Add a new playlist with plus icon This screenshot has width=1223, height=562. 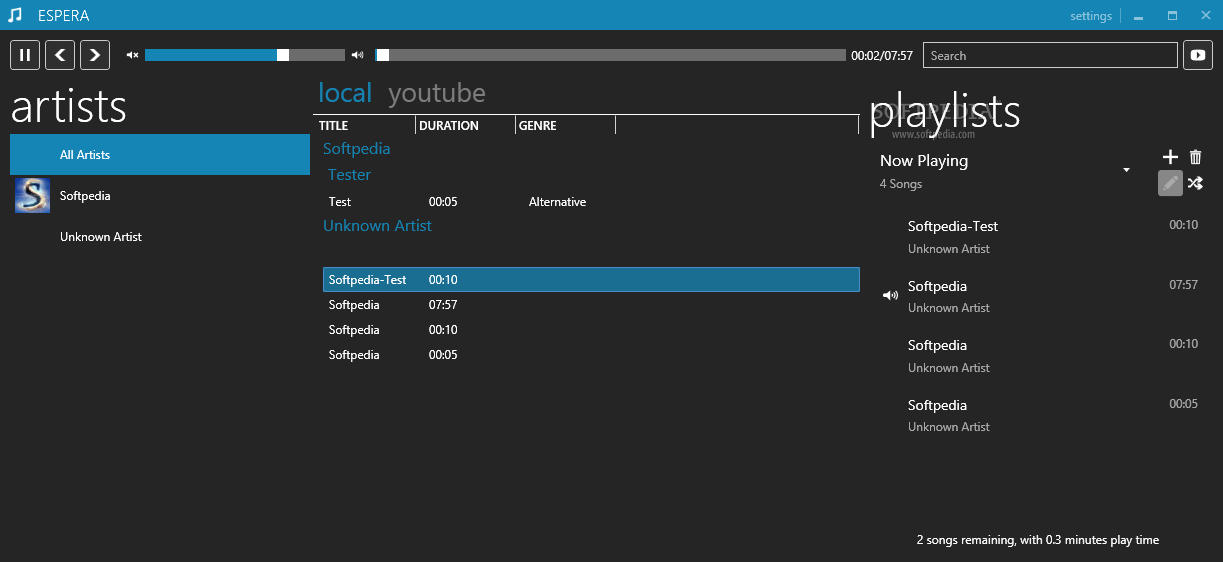click(1171, 157)
